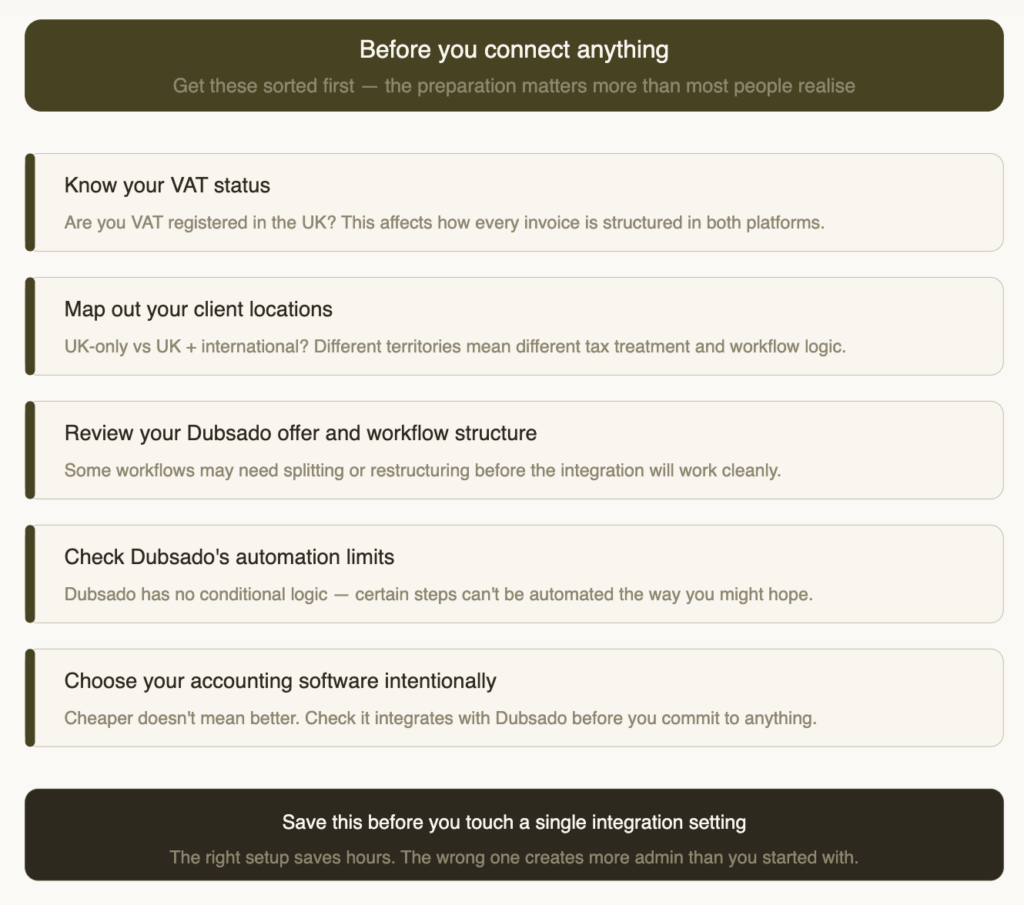Click the "Before you connect anything" header title
The width and height of the screenshot is (1024, 905).
[x=513, y=50]
